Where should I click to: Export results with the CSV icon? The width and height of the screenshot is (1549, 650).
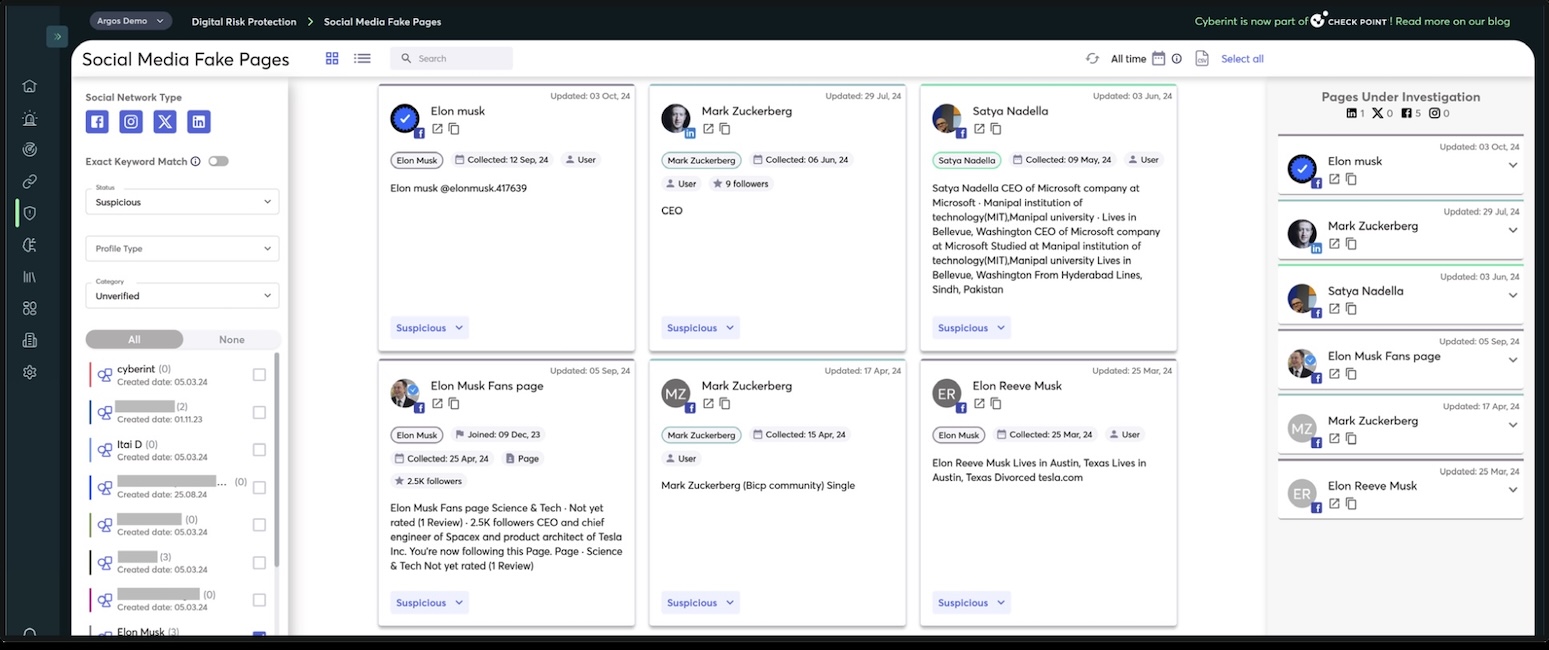1202,59
